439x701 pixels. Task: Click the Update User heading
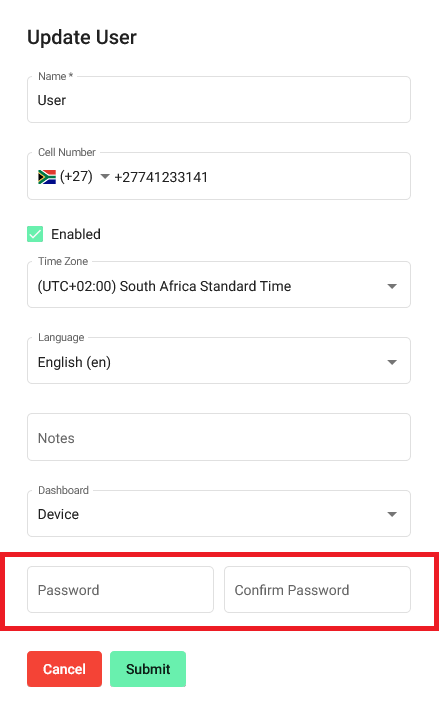point(82,37)
